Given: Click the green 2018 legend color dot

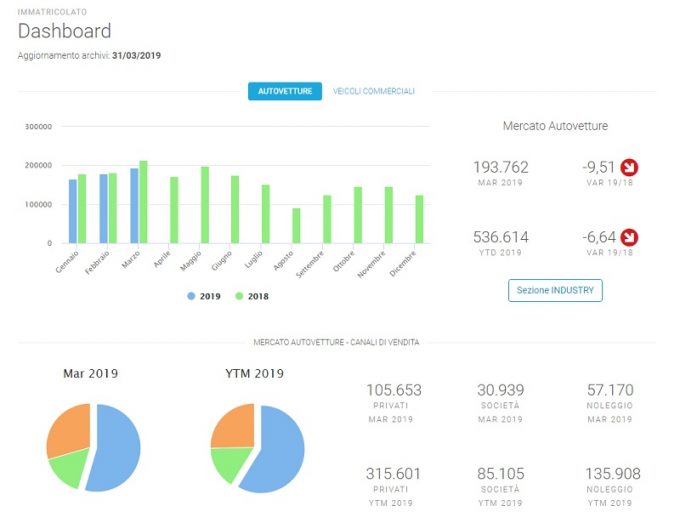Looking at the screenshot, I should 239,296.
